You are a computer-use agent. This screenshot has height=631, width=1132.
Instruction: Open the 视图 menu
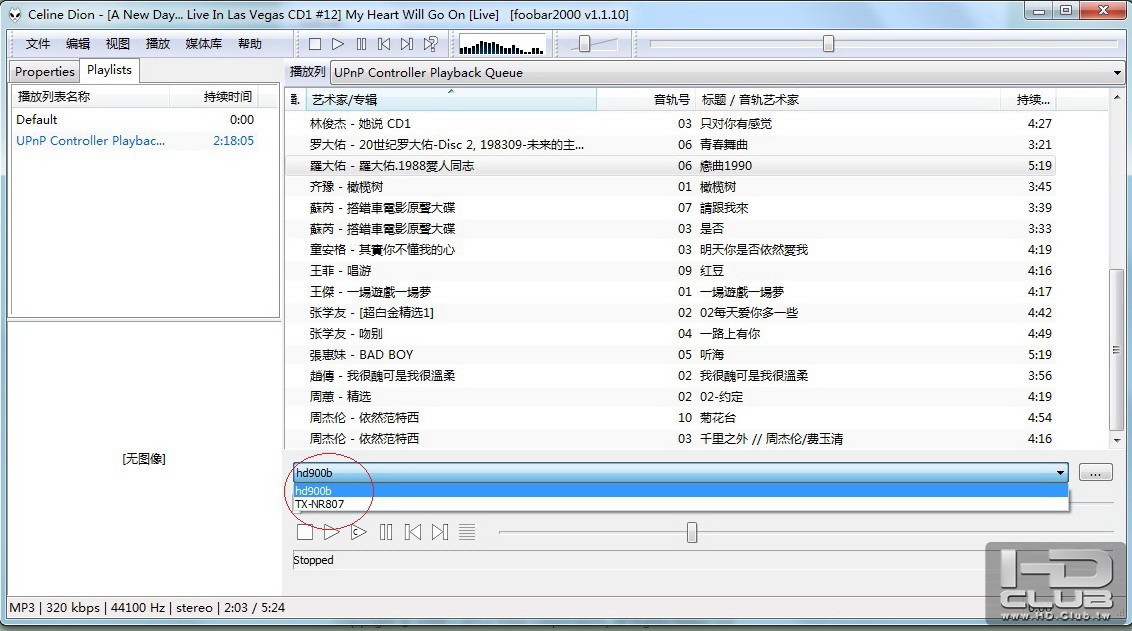point(118,44)
